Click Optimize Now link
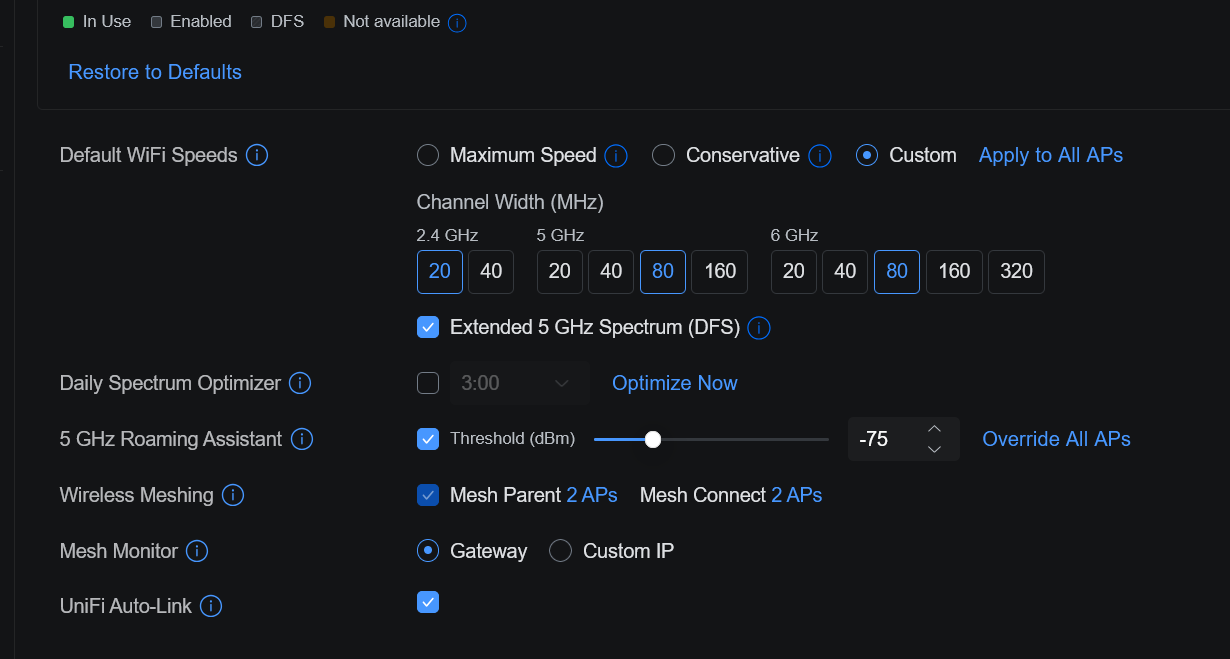This screenshot has height=659, width=1230. pyautogui.click(x=675, y=383)
